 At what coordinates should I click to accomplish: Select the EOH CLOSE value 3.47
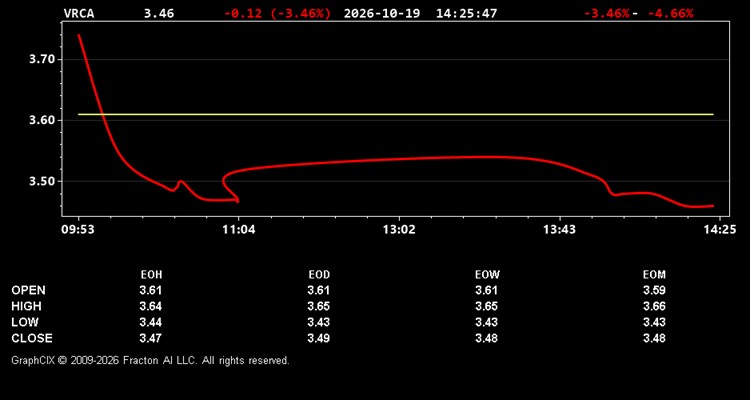coord(151,338)
